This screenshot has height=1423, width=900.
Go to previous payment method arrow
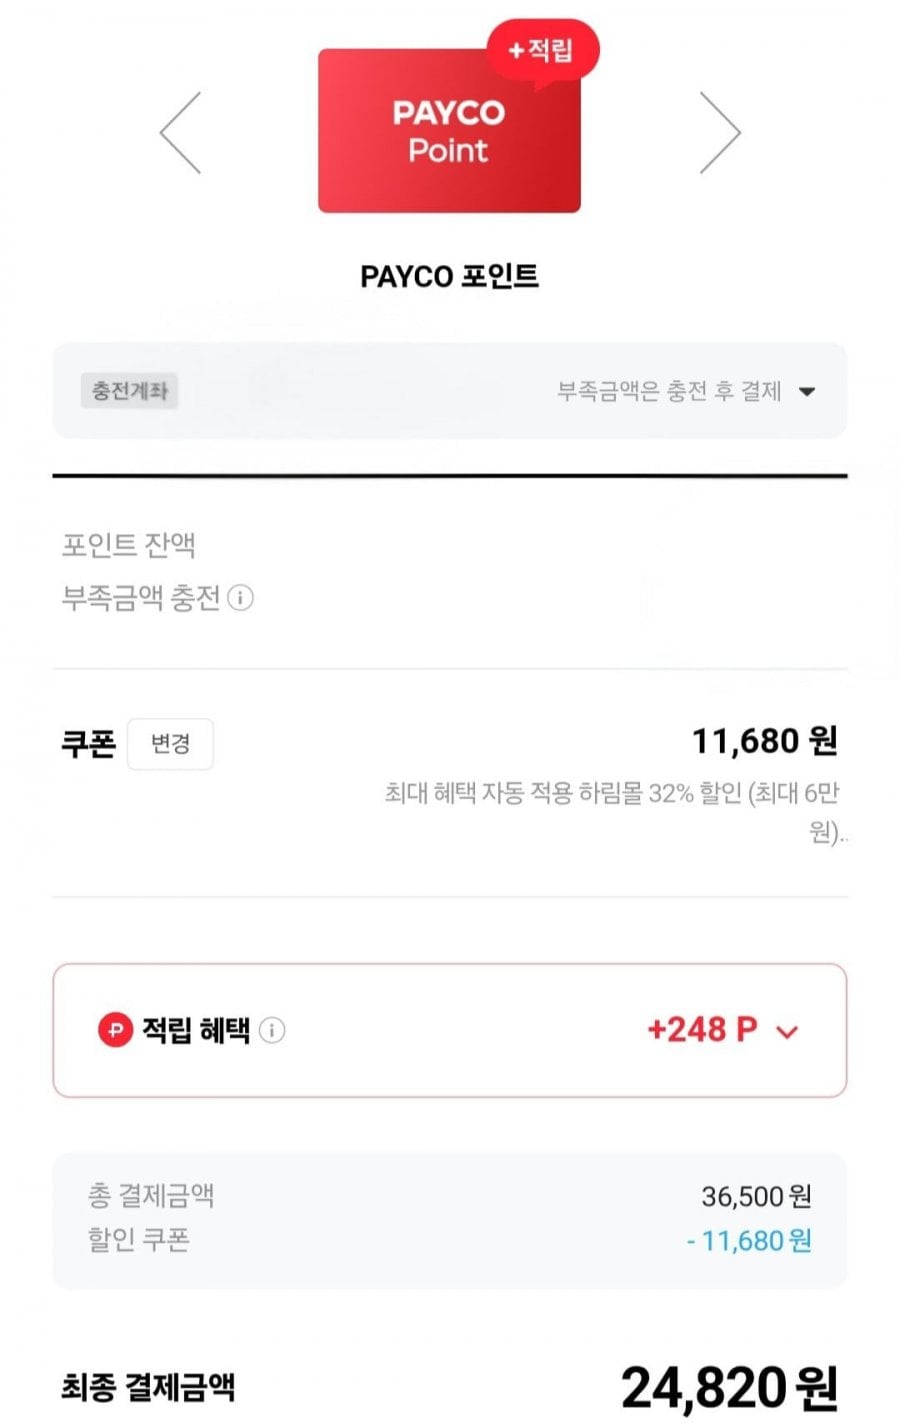[x=181, y=133]
